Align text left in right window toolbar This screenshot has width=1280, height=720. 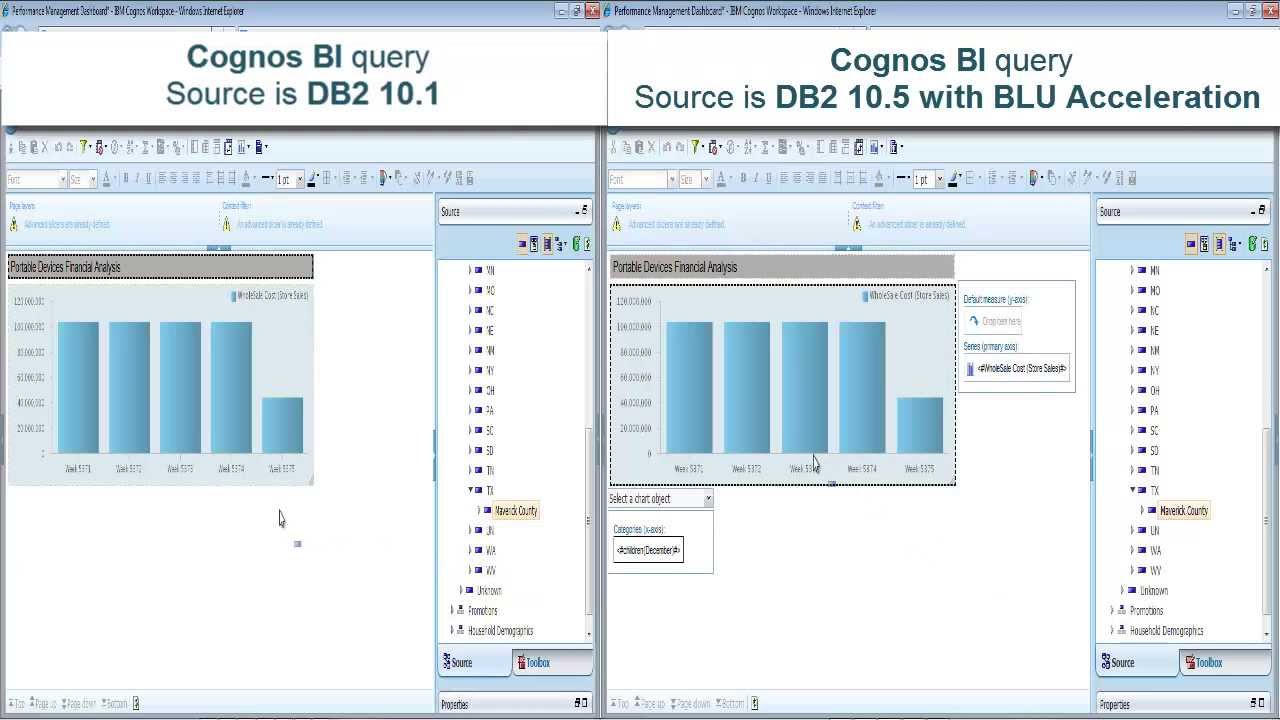point(783,178)
